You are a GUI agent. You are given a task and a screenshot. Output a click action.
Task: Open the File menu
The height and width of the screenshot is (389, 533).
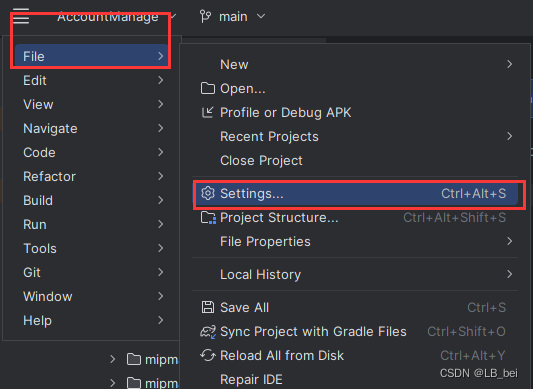point(92,56)
